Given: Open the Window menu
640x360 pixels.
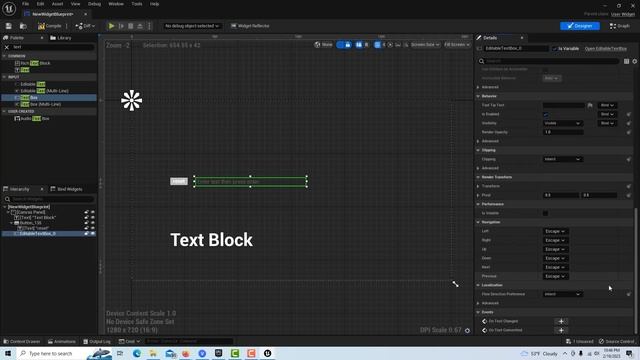Looking at the screenshot, I should click(116, 4).
